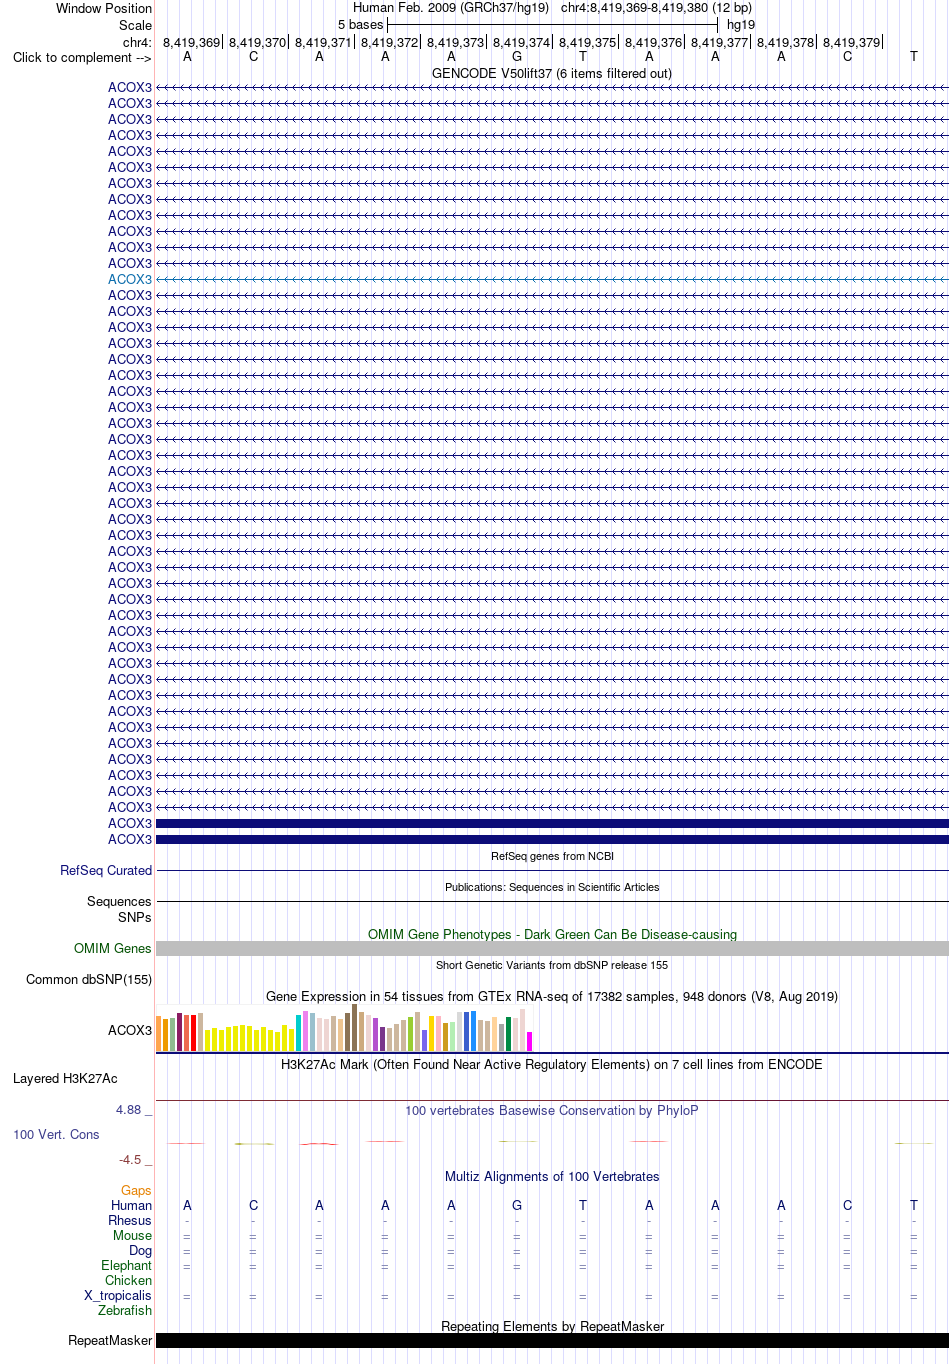Click the Layered H3K27Ac label
Image resolution: width=950 pixels, height=1364 pixels.
pos(65,1079)
